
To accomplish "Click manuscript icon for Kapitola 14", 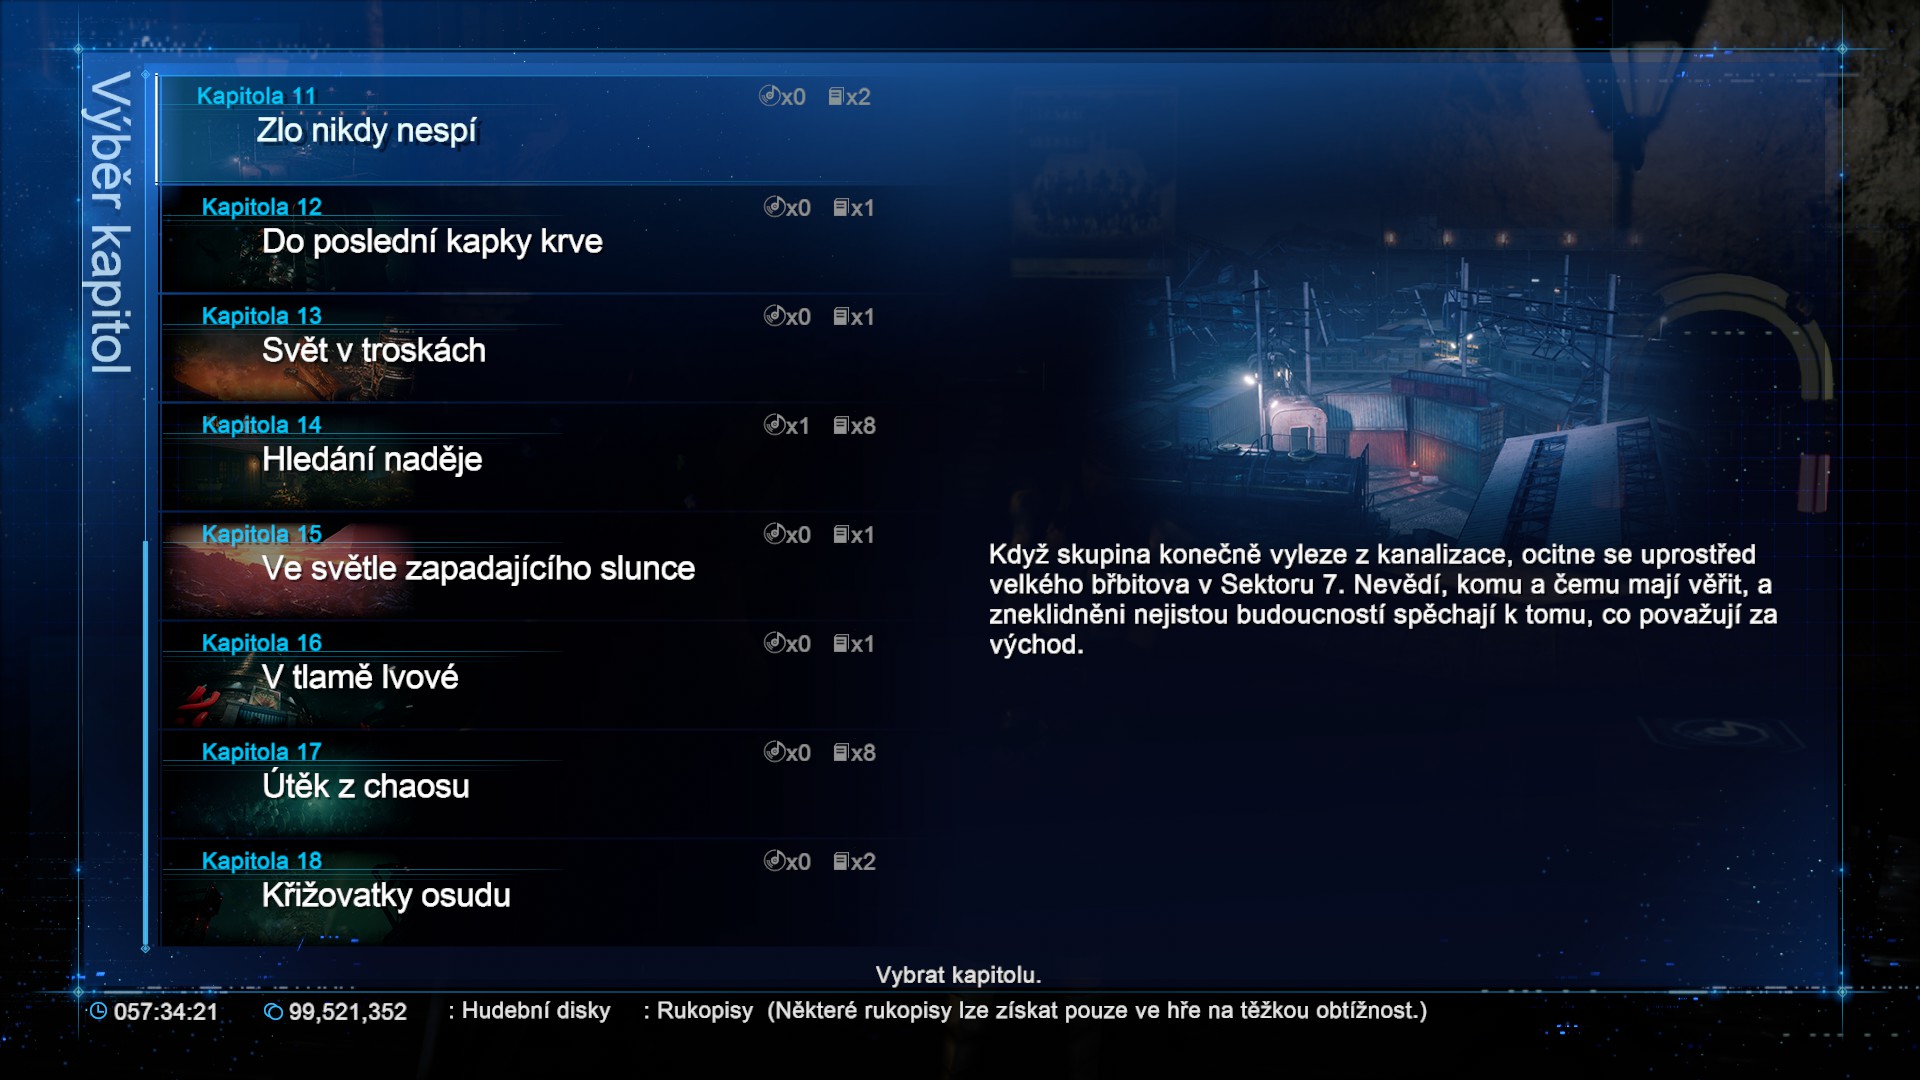I will pyautogui.click(x=841, y=425).
